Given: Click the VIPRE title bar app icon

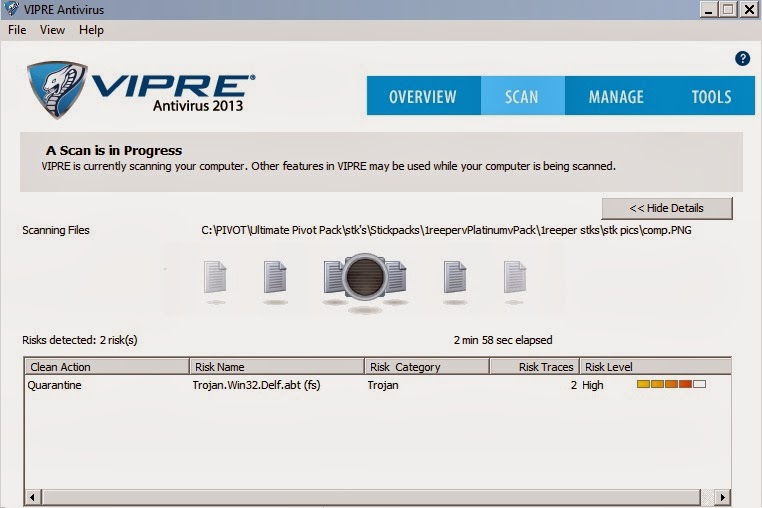Looking at the screenshot, I should [x=11, y=9].
